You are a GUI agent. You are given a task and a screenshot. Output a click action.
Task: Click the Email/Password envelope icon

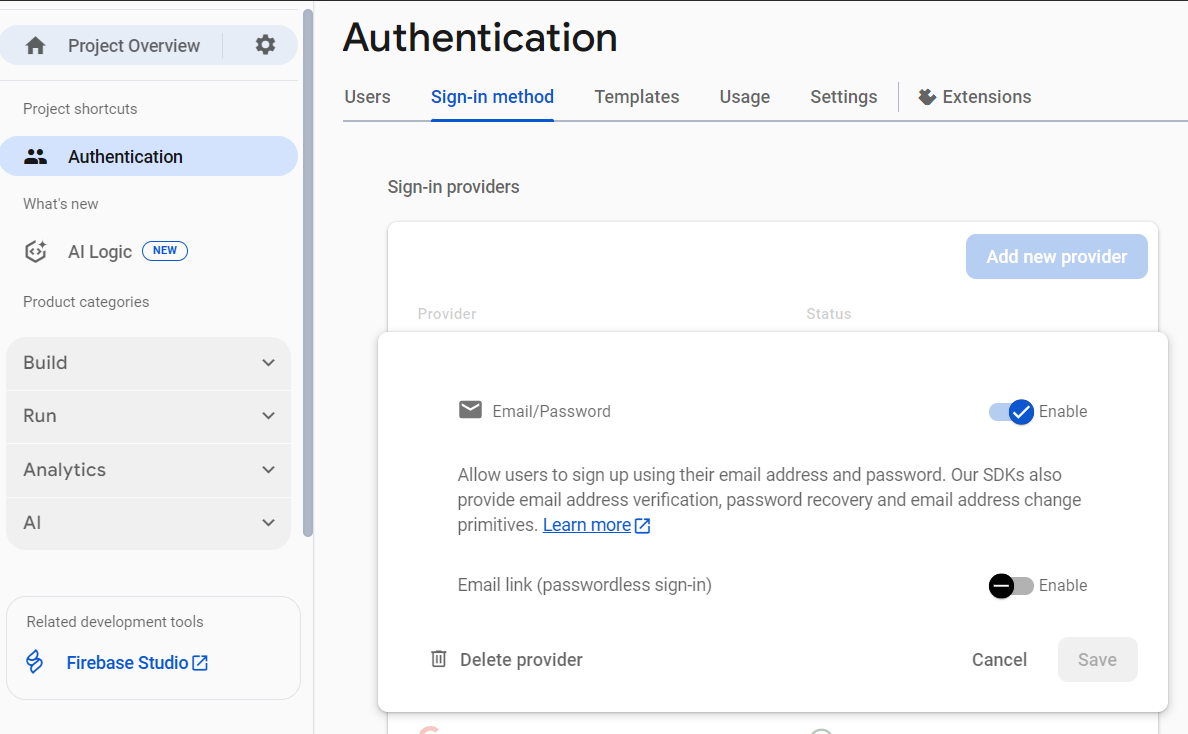(x=470, y=410)
